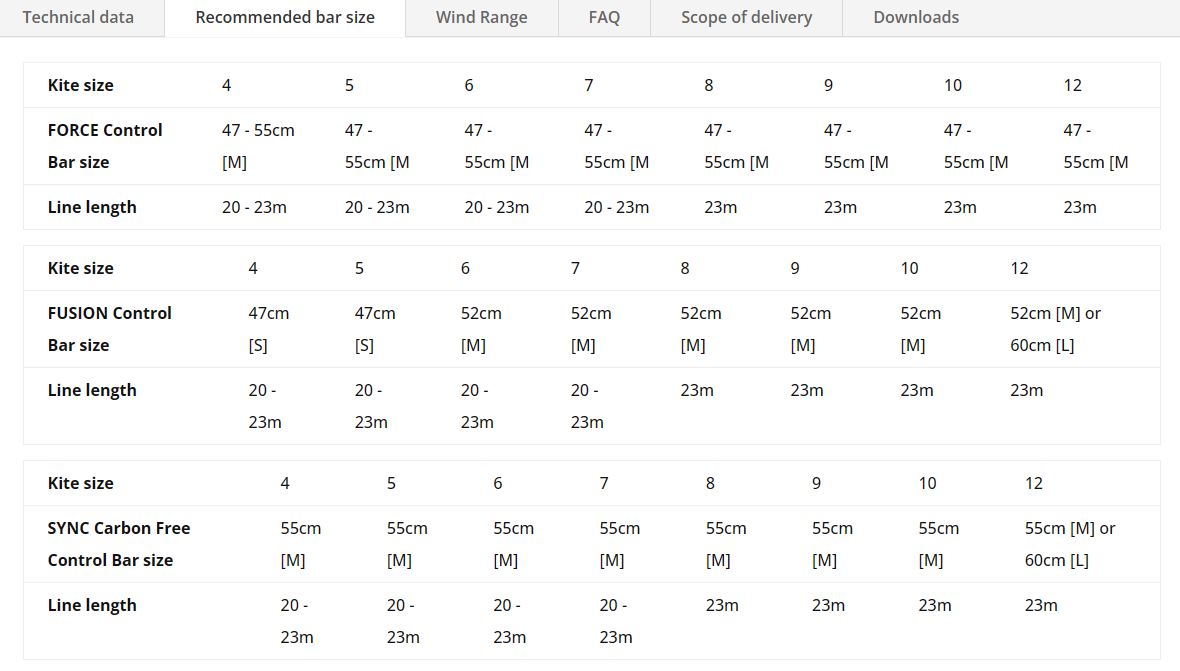Open the Technical data tab
Image resolution: width=1180 pixels, height=671 pixels.
coord(78,17)
